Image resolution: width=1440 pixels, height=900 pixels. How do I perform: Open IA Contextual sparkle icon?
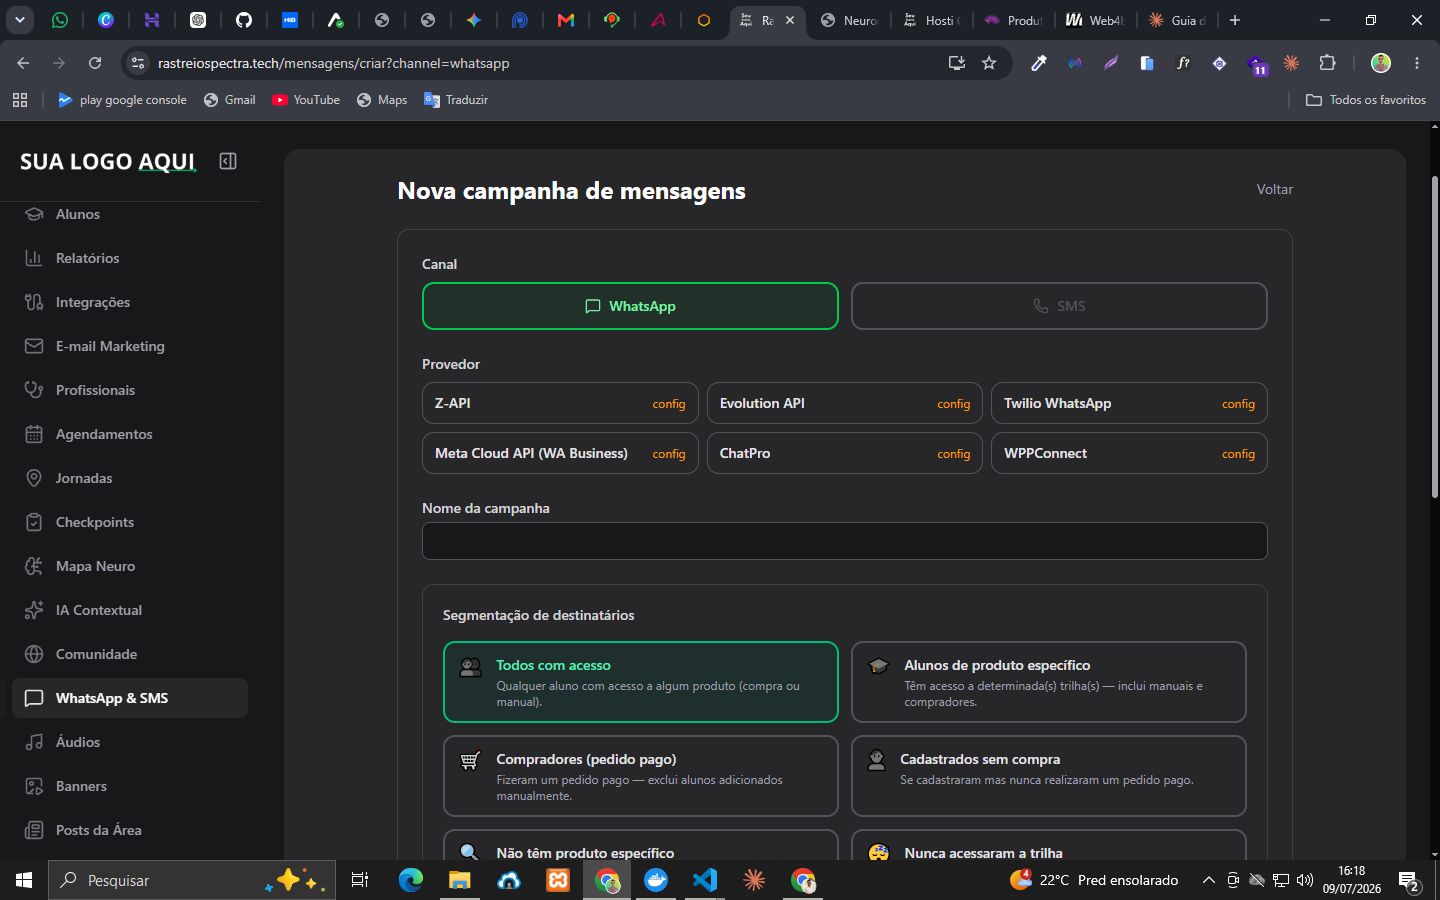click(x=34, y=610)
